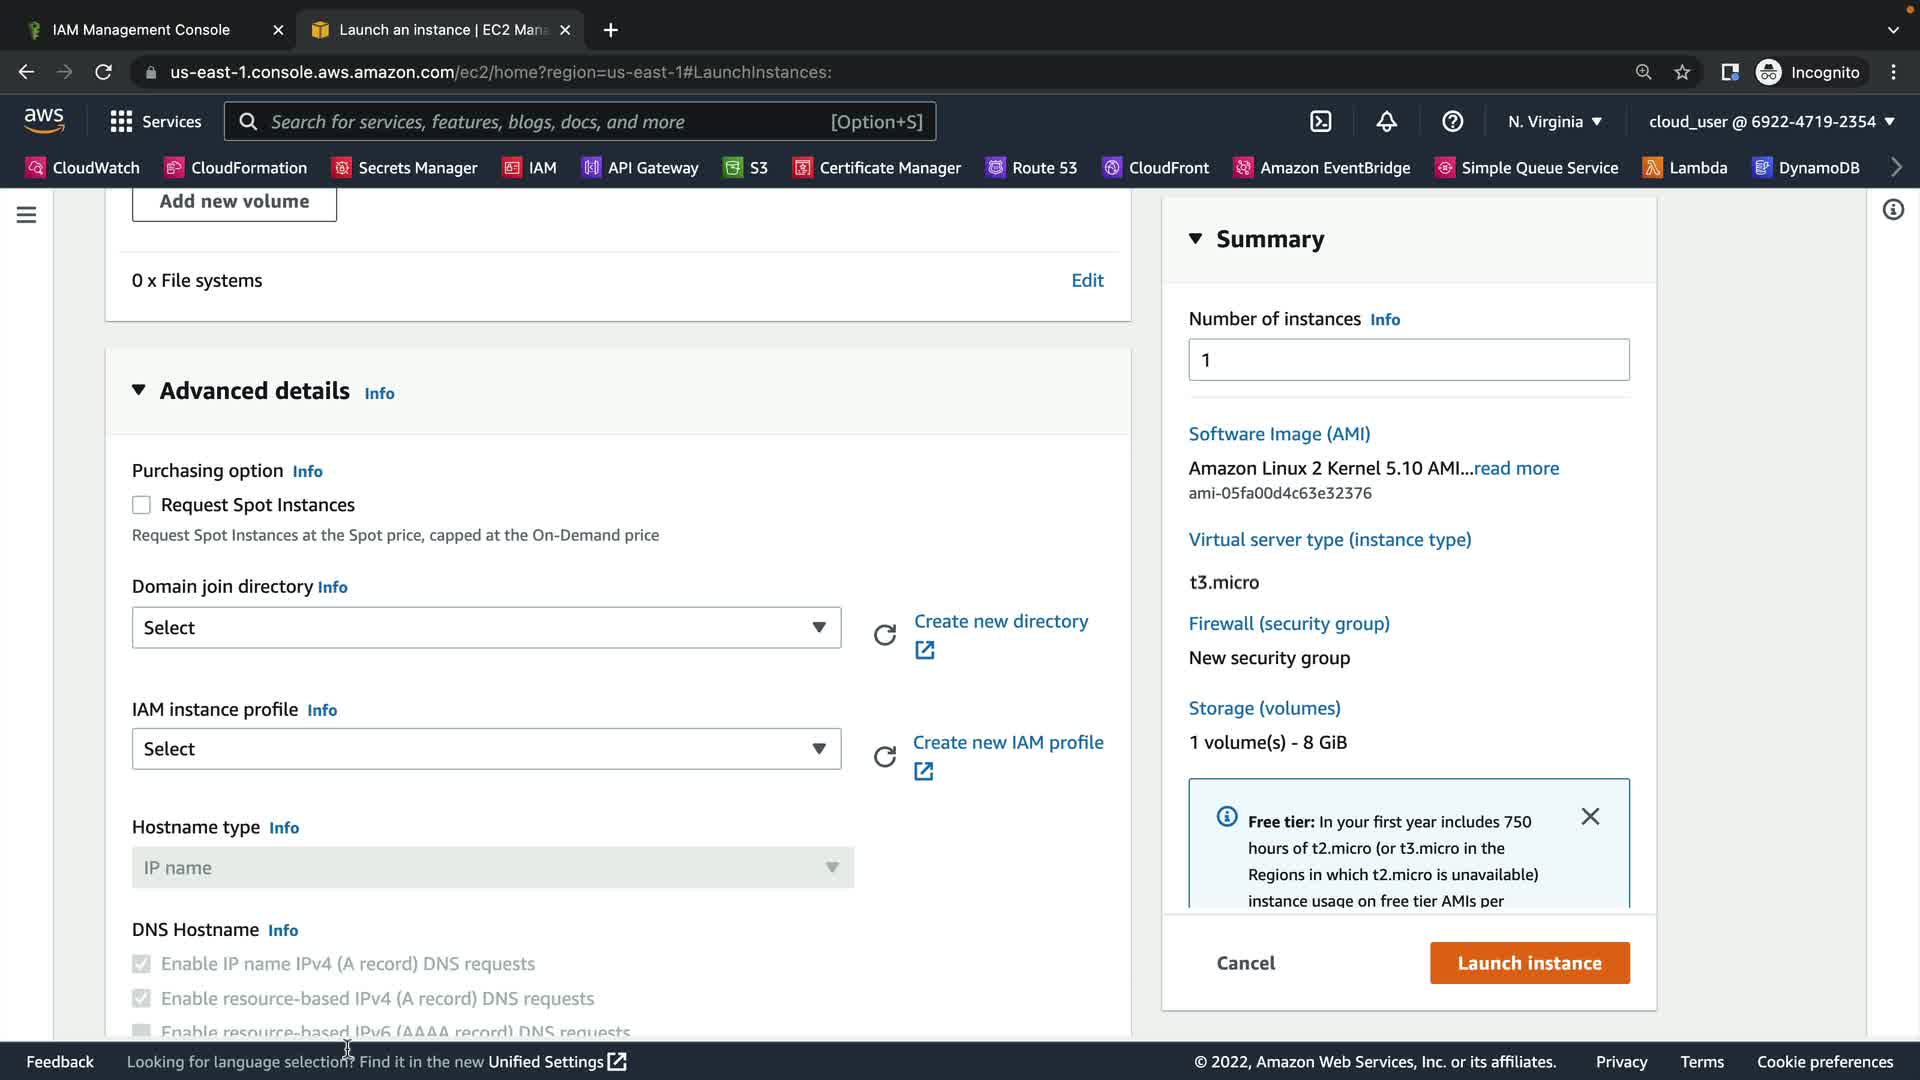The image size is (1920, 1080).
Task: Refresh the domain join directory list
Action: click(x=884, y=635)
